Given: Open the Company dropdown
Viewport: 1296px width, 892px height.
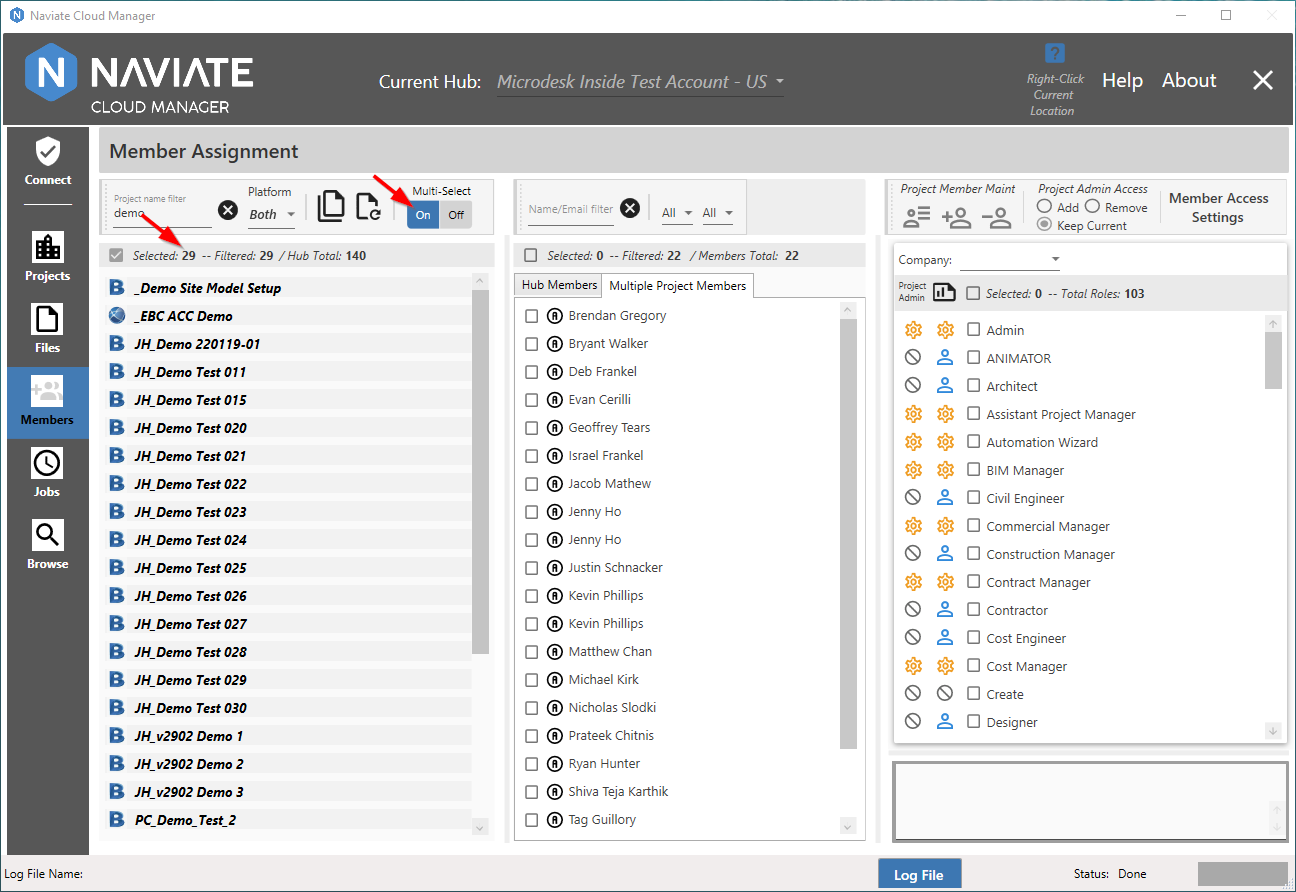Looking at the screenshot, I should pos(1011,260).
